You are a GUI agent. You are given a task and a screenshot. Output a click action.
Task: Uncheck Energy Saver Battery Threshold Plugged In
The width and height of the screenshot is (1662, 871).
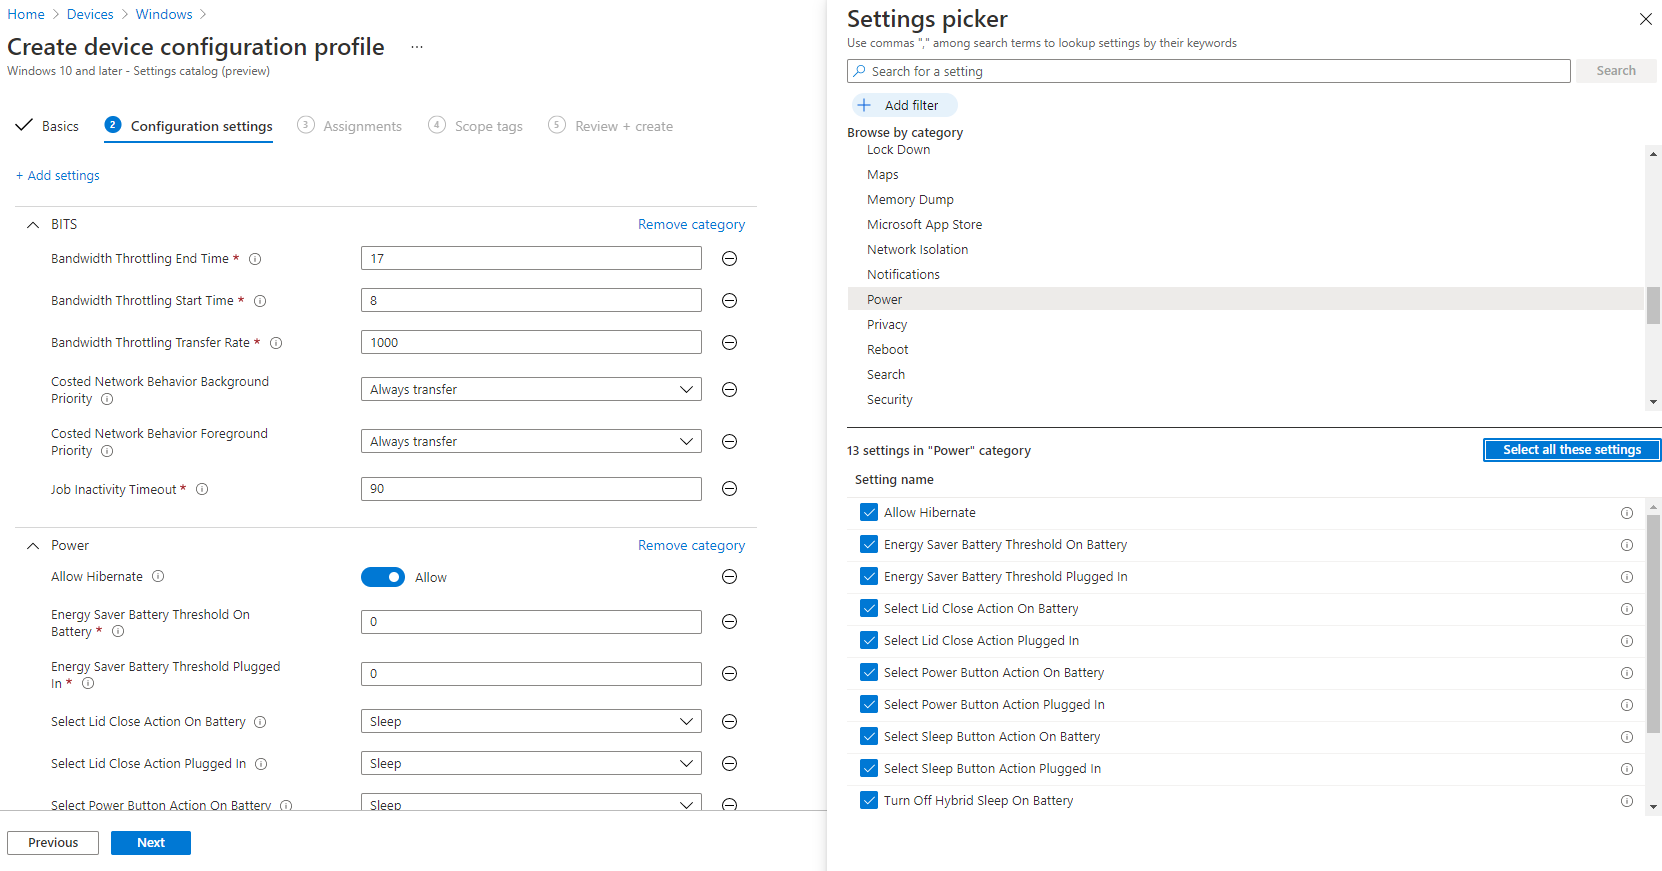coord(869,577)
